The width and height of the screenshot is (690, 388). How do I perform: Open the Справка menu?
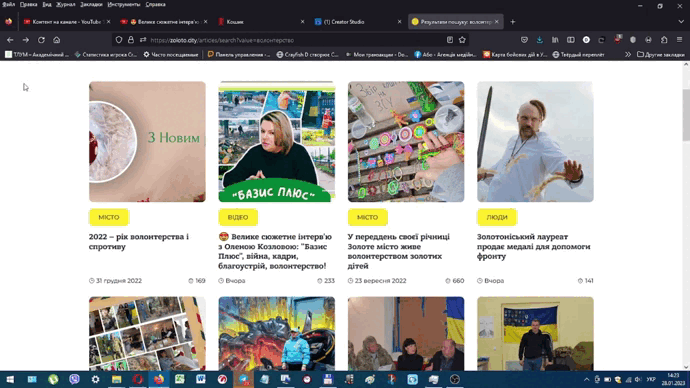click(155, 4)
